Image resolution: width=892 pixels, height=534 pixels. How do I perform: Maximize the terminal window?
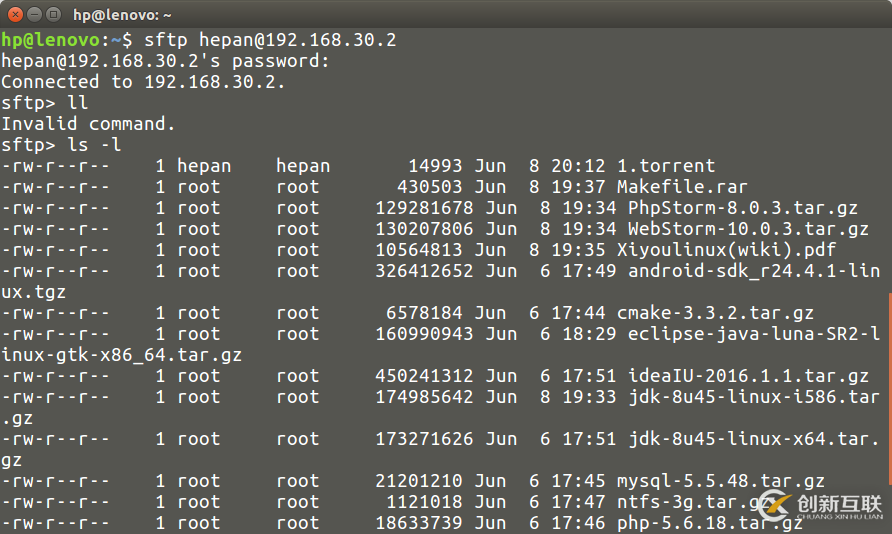[x=51, y=14]
